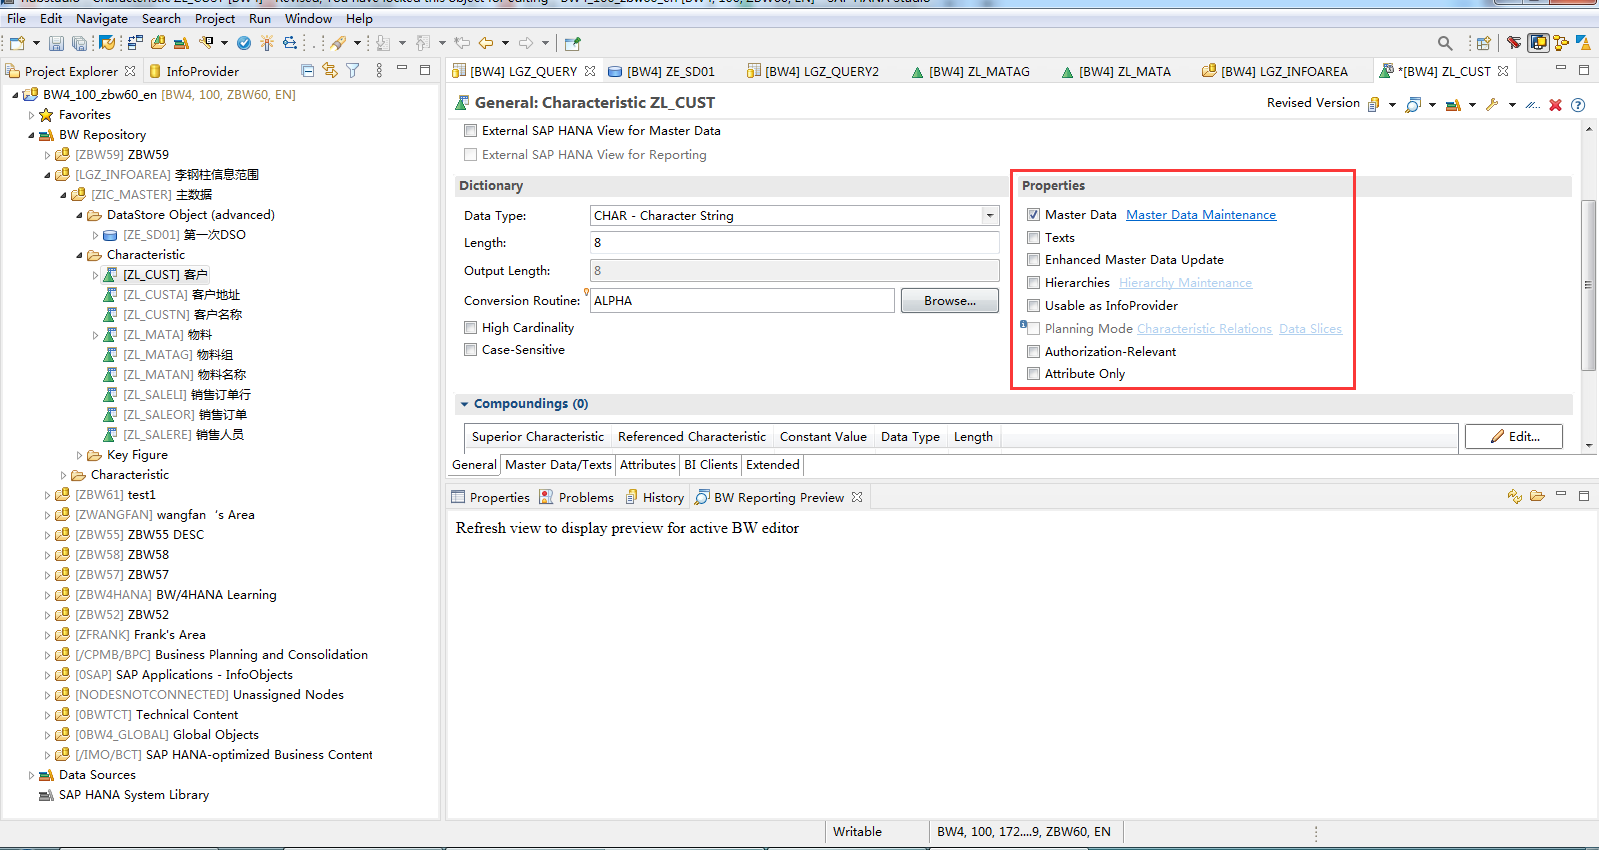Collapse the DataStore Object (advanced) folder
1599x850 pixels.
[x=79, y=215]
